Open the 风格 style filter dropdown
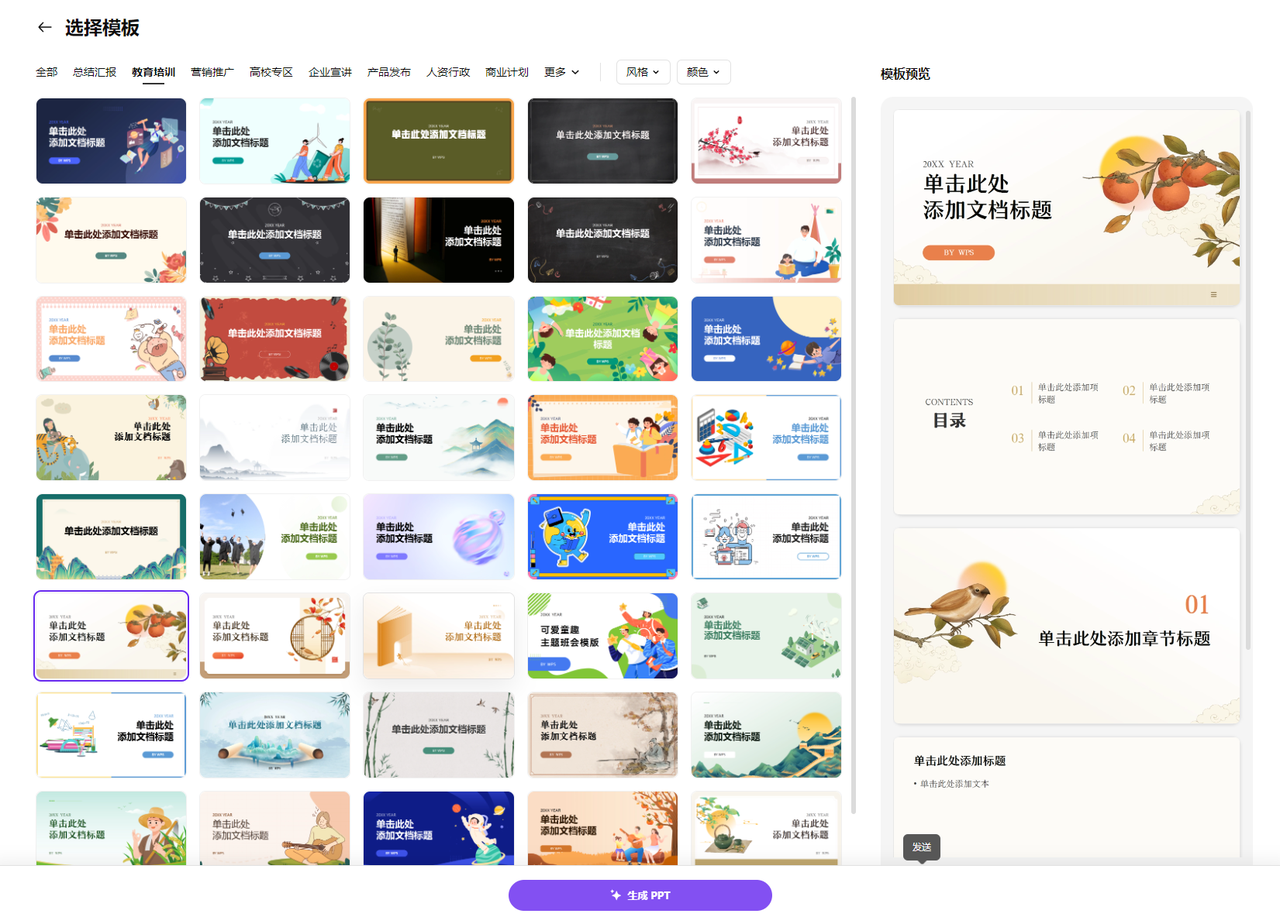 tap(642, 71)
